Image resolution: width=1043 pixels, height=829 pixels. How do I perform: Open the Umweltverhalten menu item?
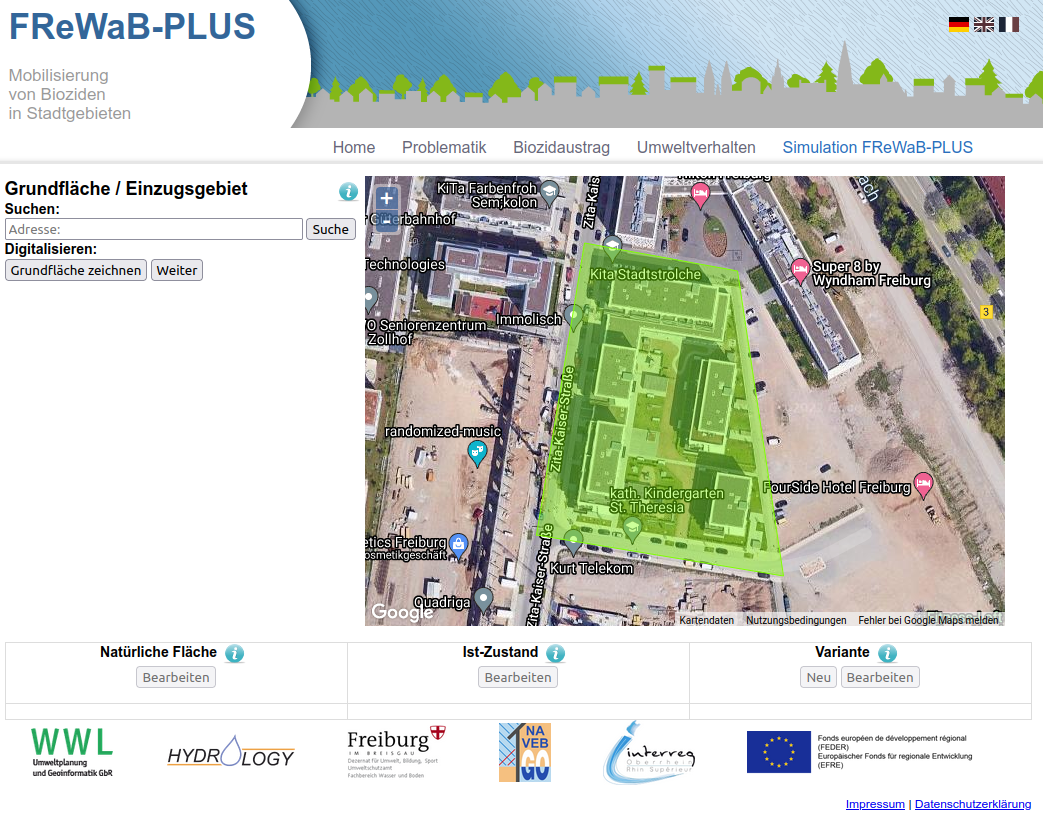[696, 147]
